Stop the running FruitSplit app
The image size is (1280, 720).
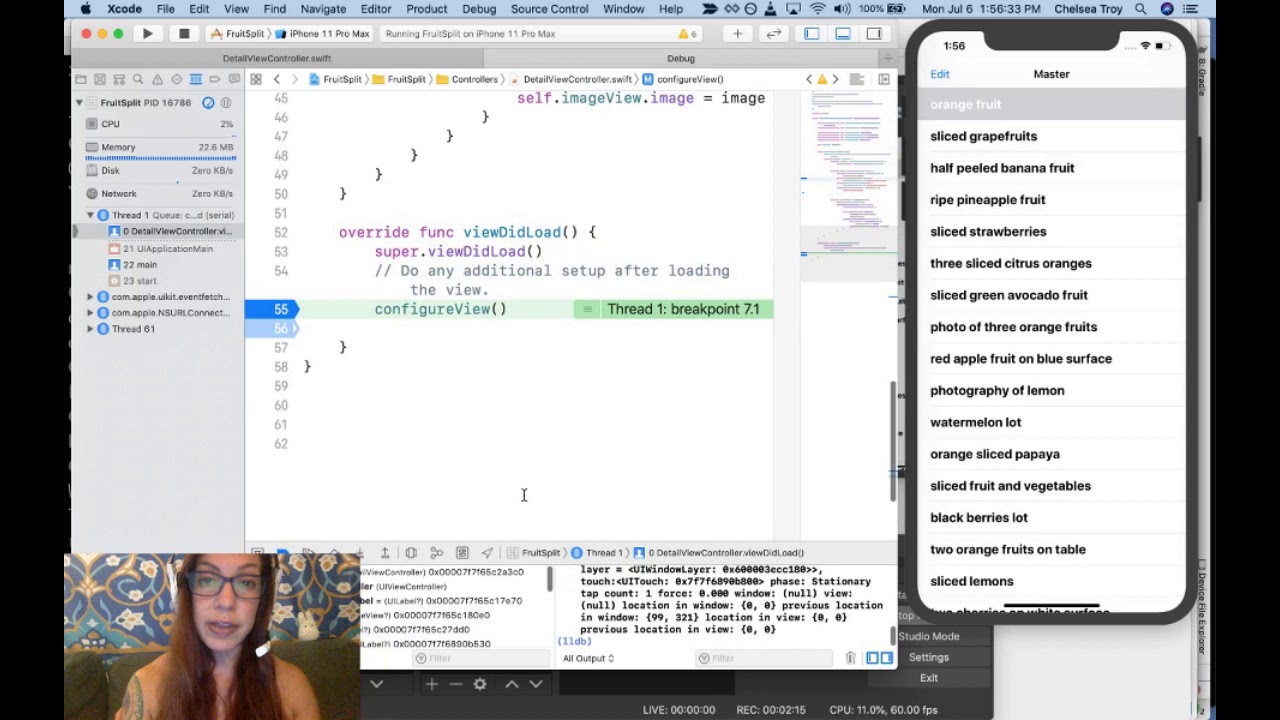click(x=184, y=34)
